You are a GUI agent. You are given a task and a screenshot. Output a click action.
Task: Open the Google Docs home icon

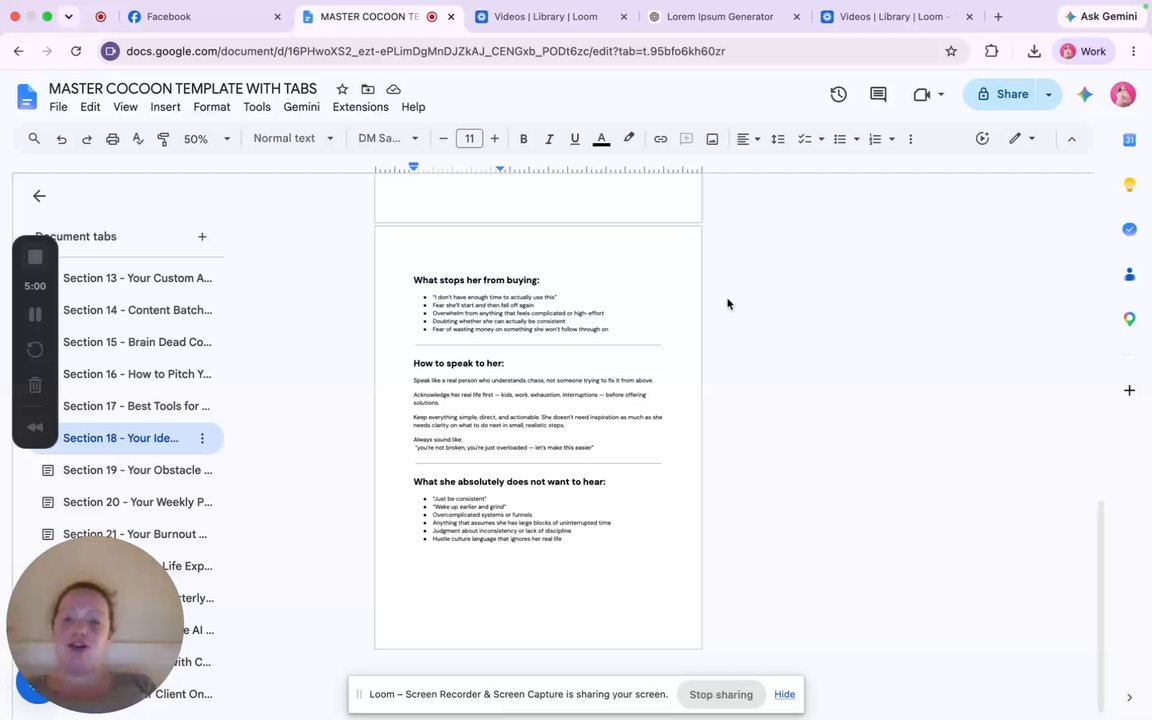tap(27, 97)
